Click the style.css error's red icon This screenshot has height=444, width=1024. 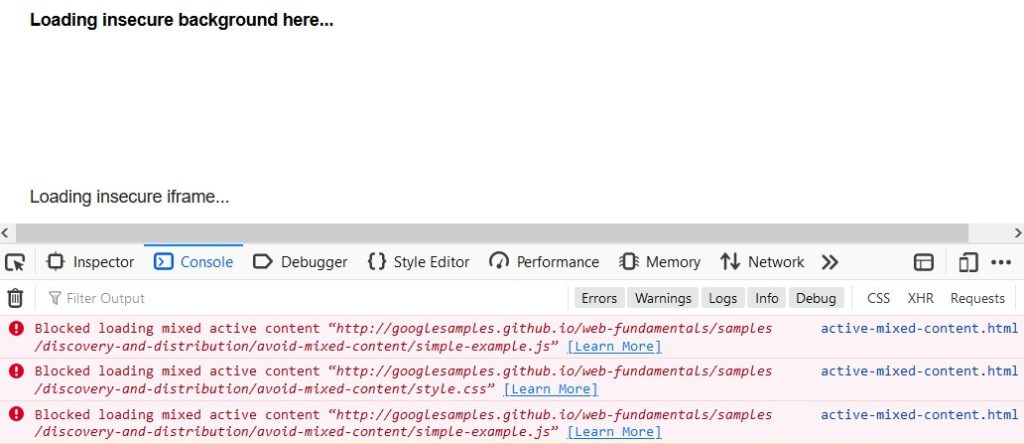pos(15,371)
